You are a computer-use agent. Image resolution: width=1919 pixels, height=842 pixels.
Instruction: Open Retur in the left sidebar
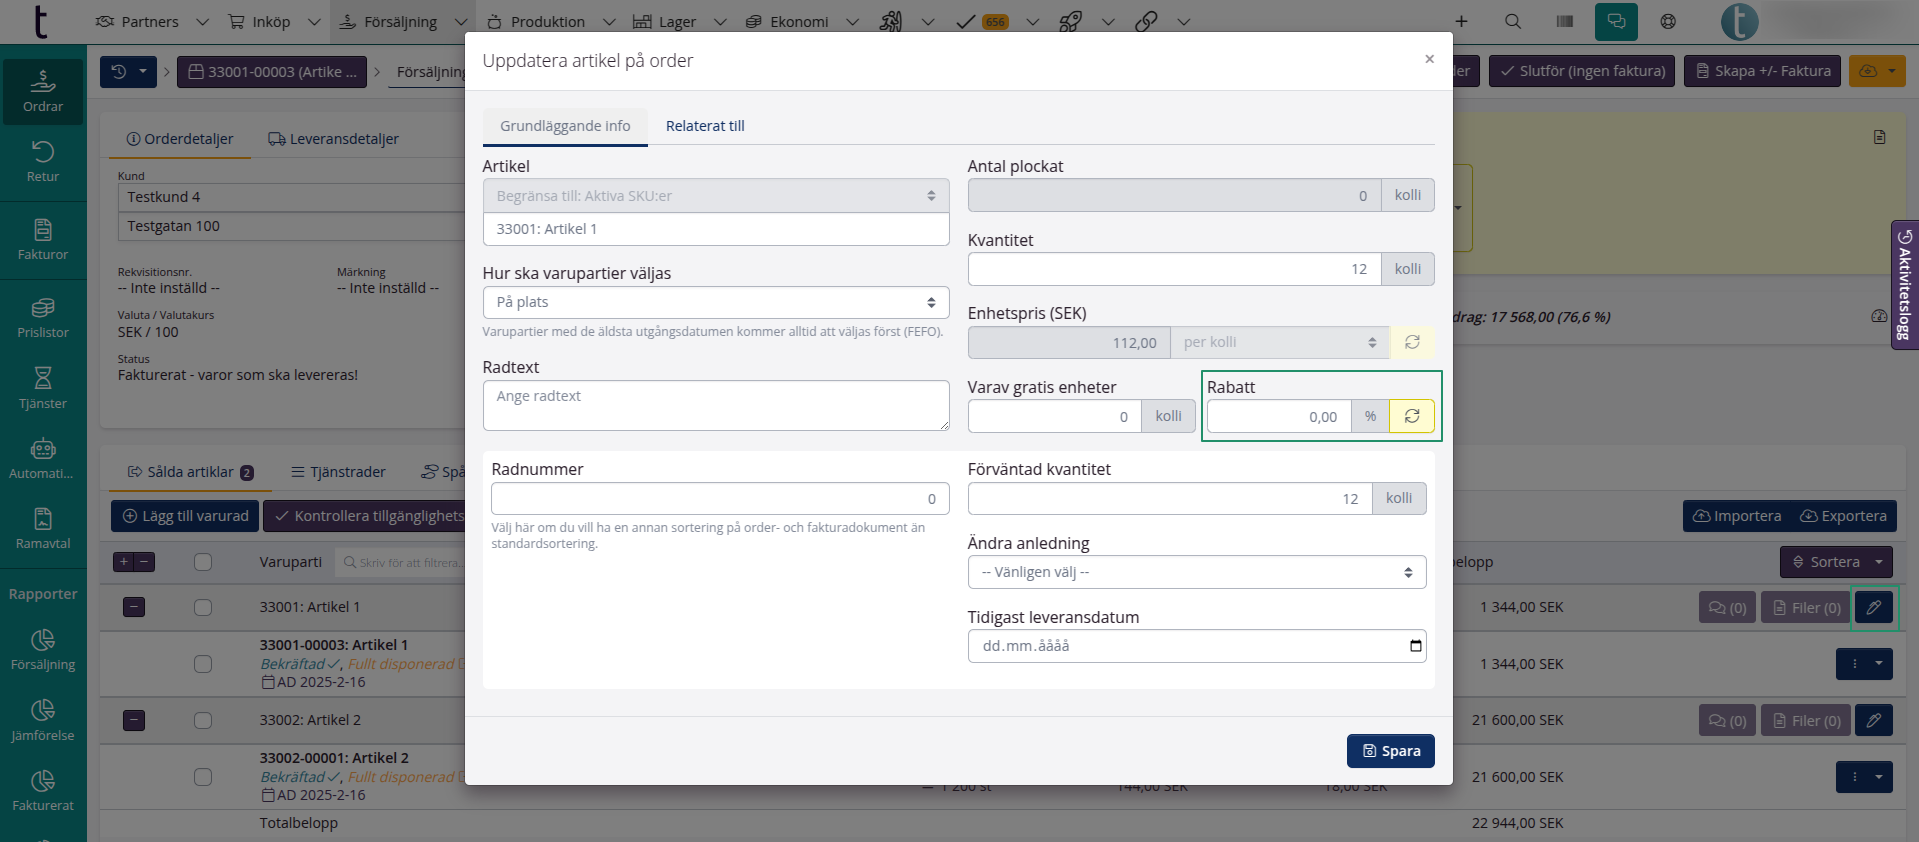[43, 161]
